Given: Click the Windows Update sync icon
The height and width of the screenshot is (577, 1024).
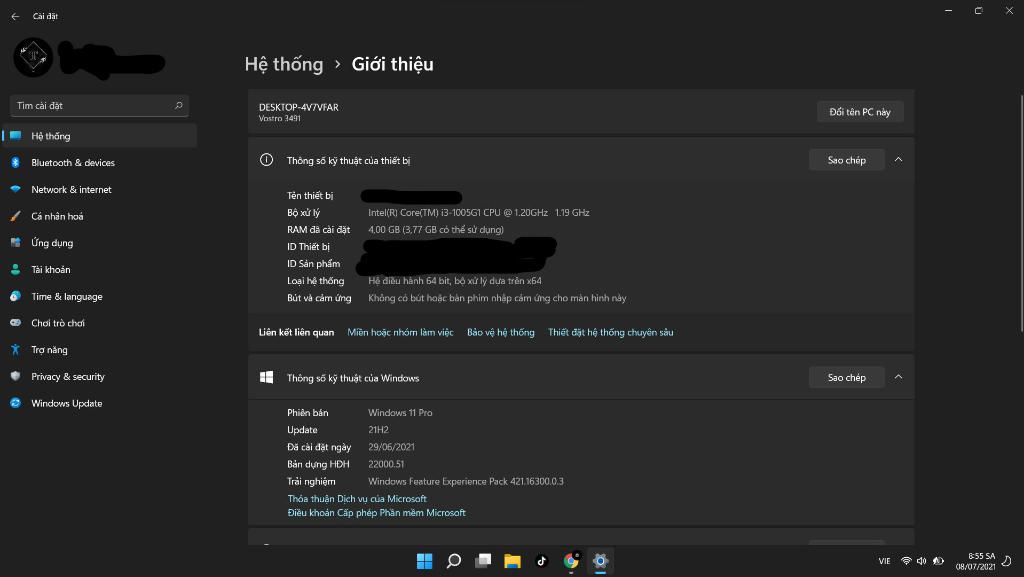Looking at the screenshot, I should click(16, 403).
